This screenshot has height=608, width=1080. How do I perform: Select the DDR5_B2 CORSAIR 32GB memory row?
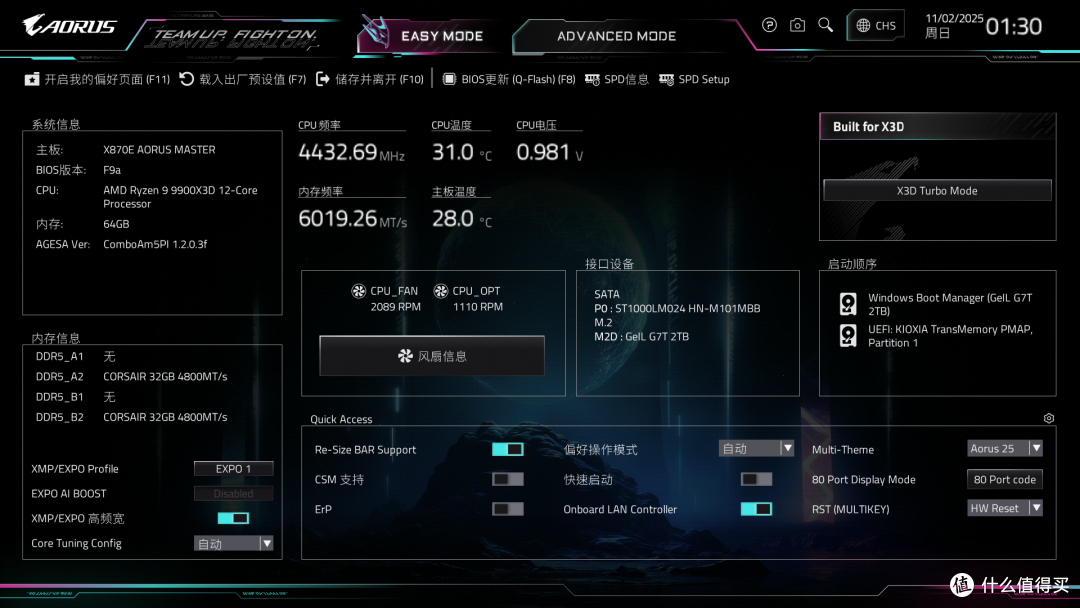pyautogui.click(x=132, y=417)
